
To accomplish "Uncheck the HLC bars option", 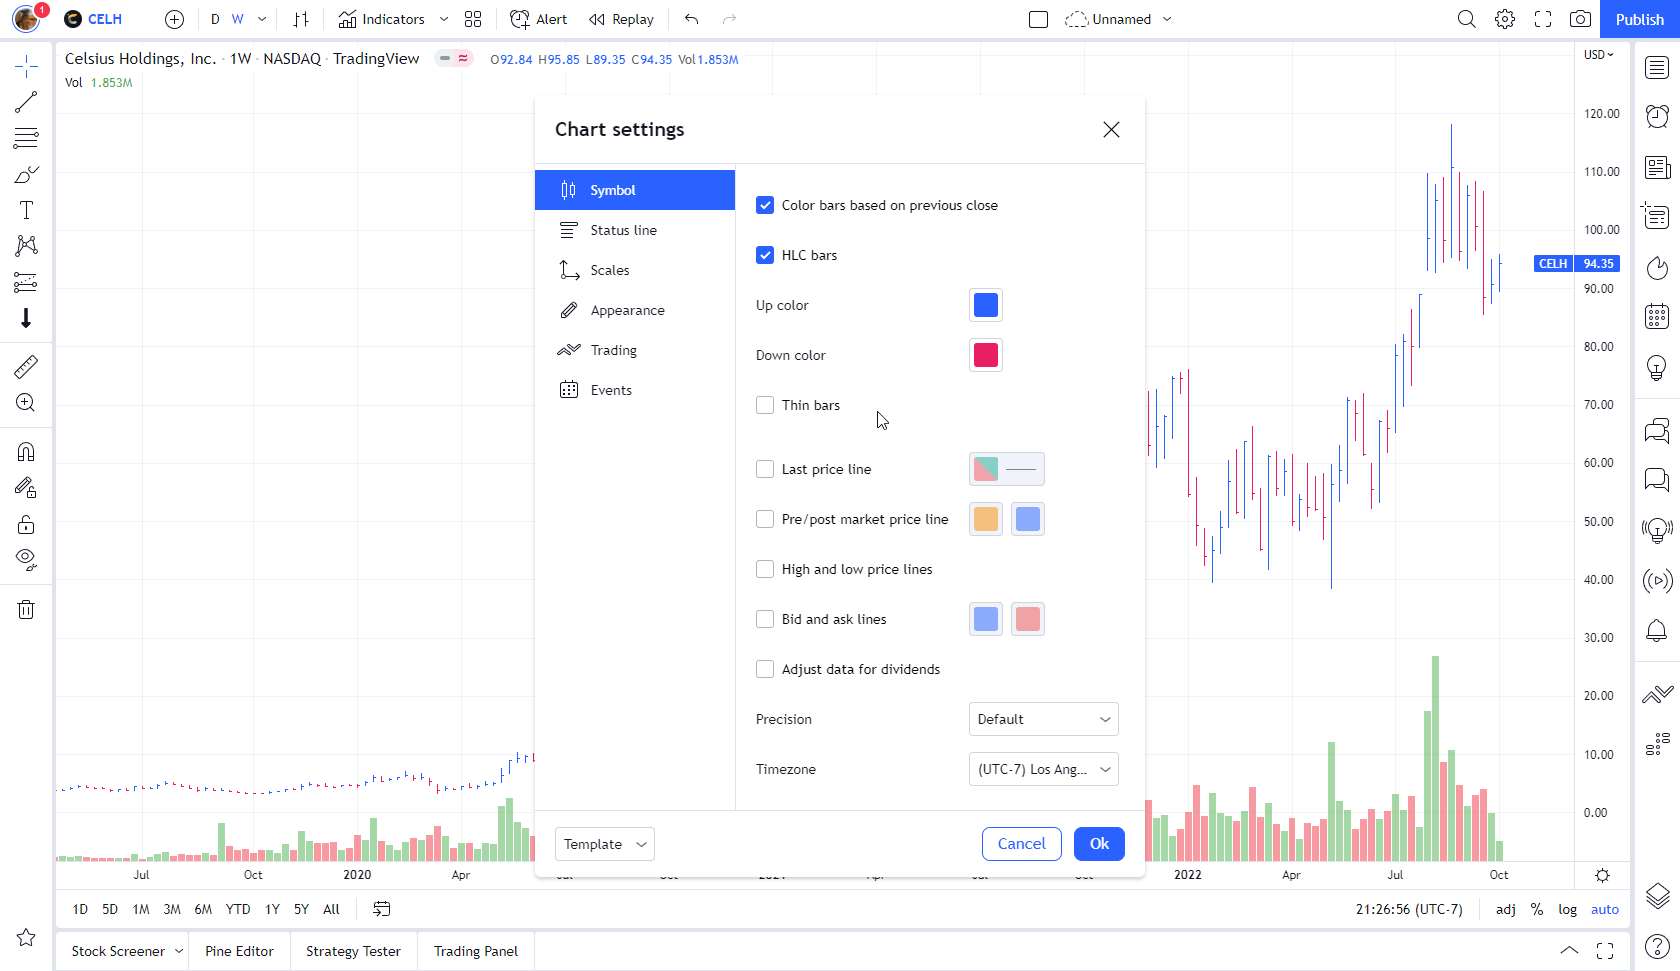I will point(765,255).
